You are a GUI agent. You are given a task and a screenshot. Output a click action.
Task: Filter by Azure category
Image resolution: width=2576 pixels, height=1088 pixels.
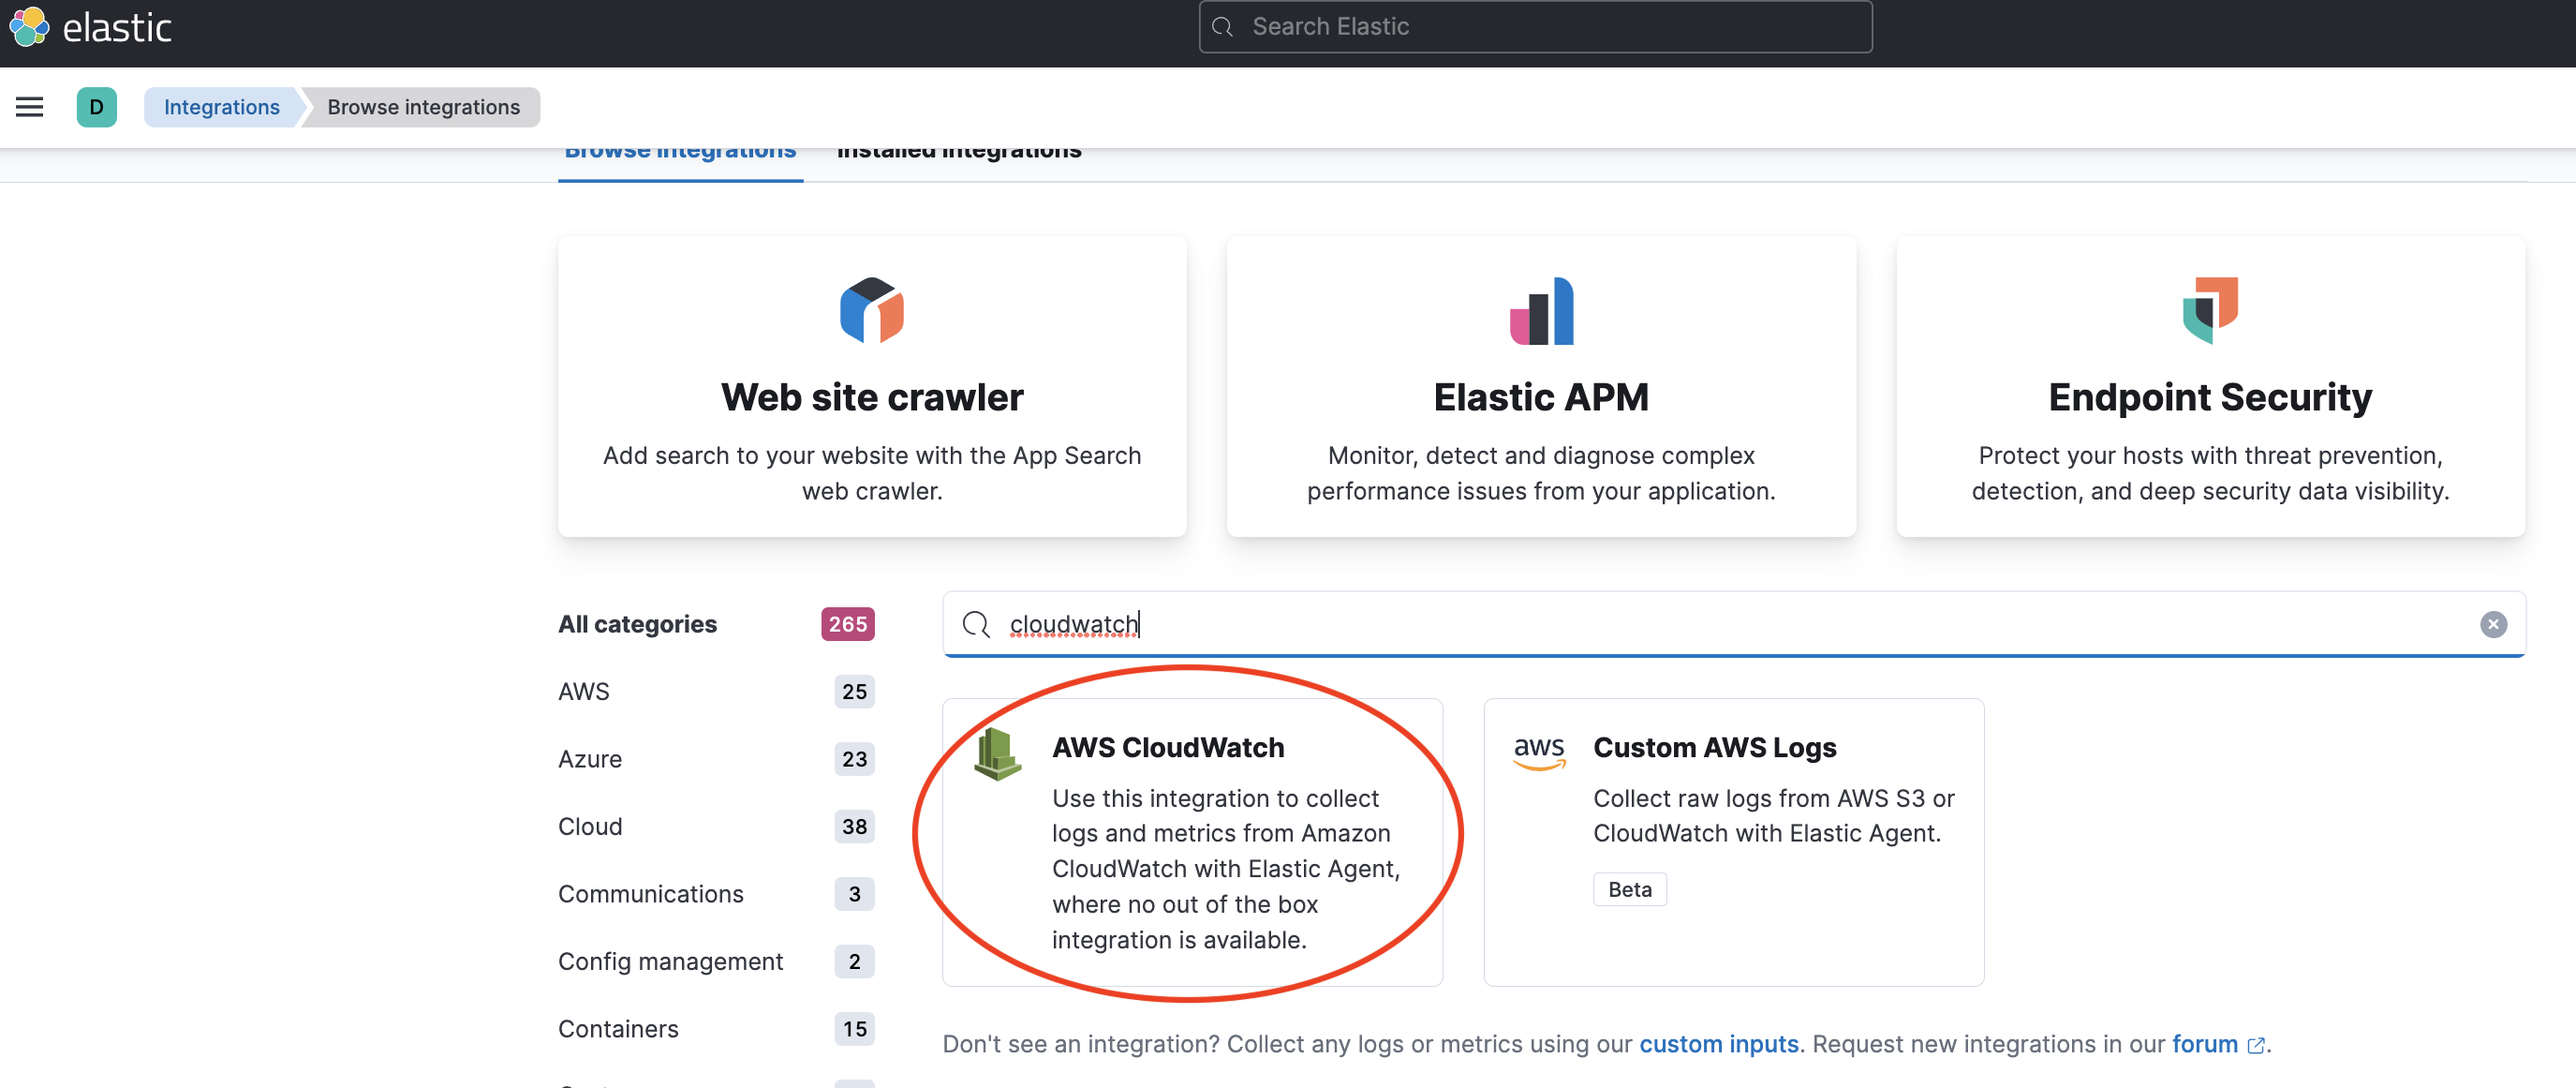[x=590, y=759]
